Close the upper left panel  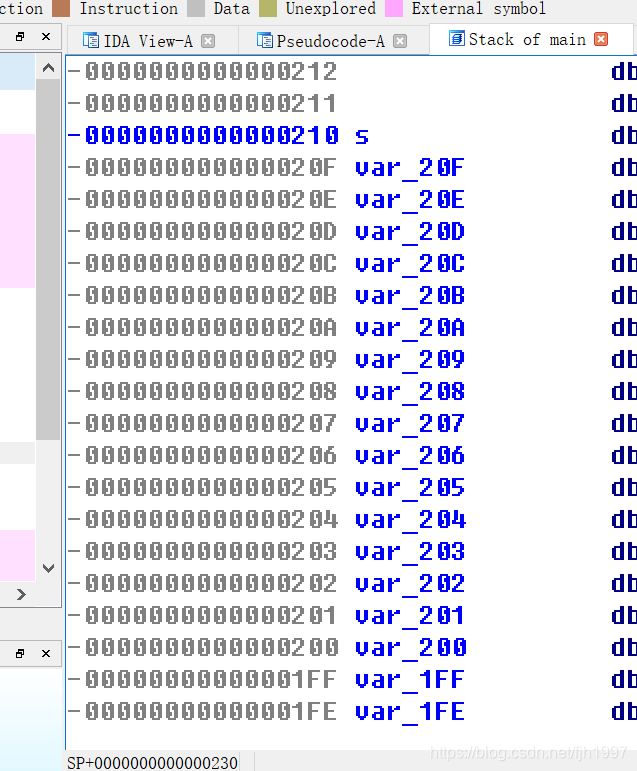point(46,36)
